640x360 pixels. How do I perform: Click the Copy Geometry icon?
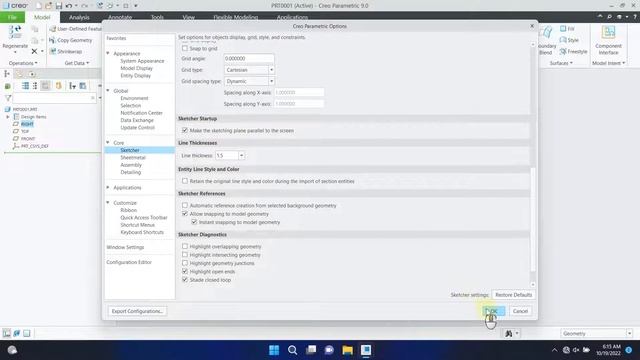coord(52,40)
